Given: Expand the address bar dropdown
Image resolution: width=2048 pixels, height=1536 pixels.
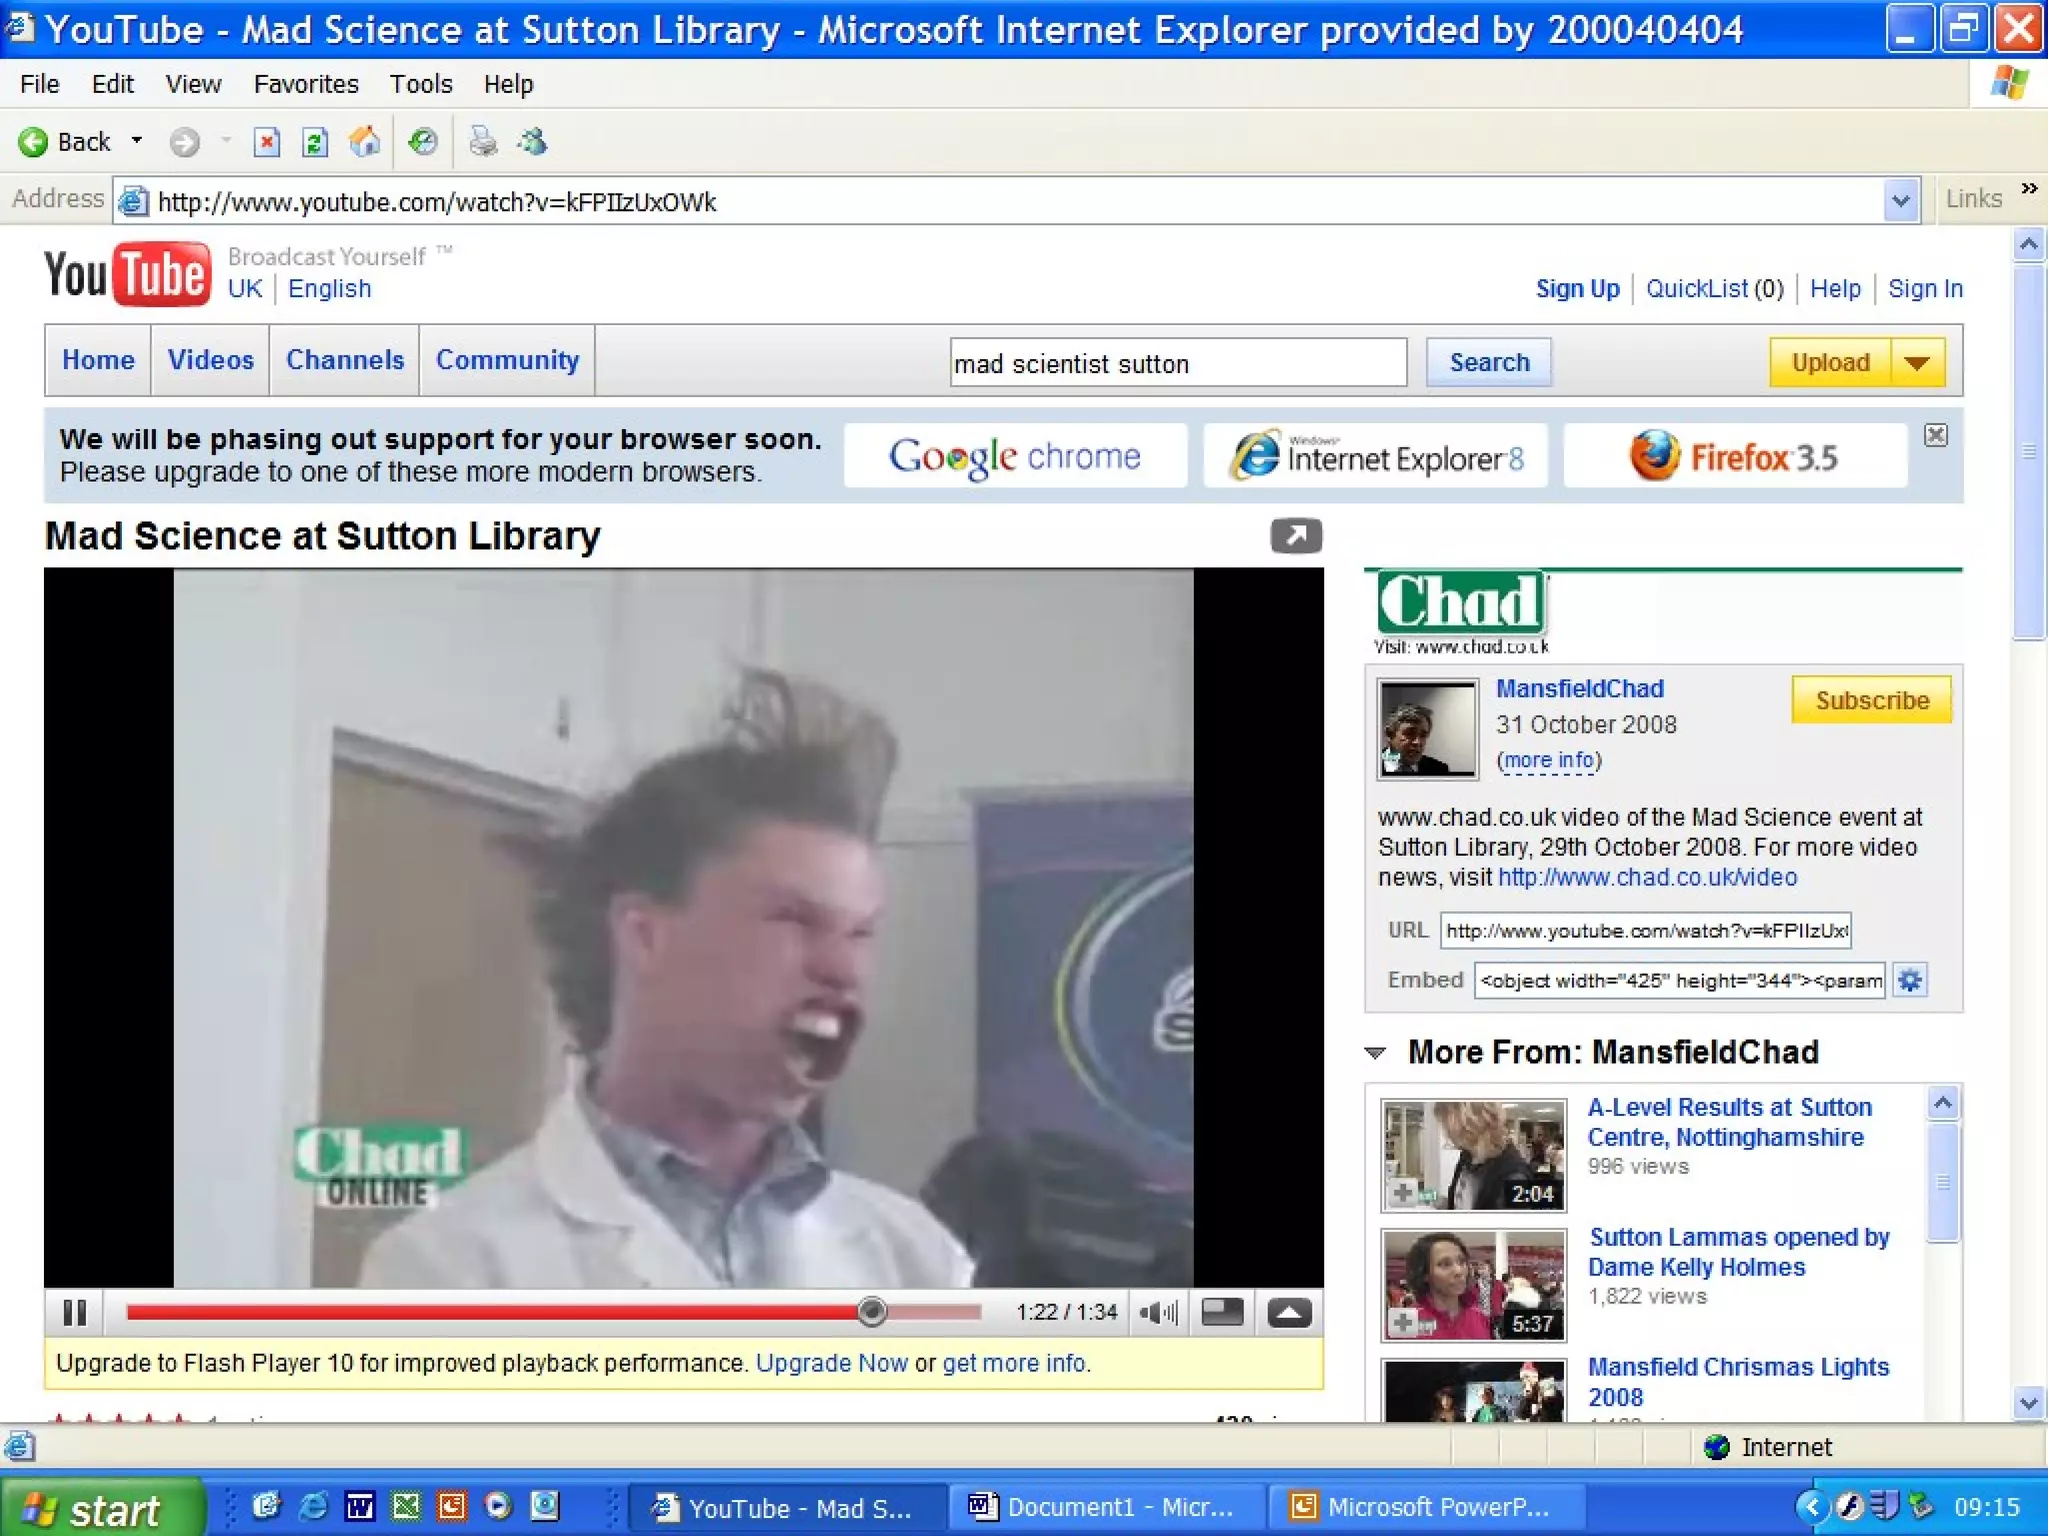Looking at the screenshot, I should pyautogui.click(x=1900, y=201).
